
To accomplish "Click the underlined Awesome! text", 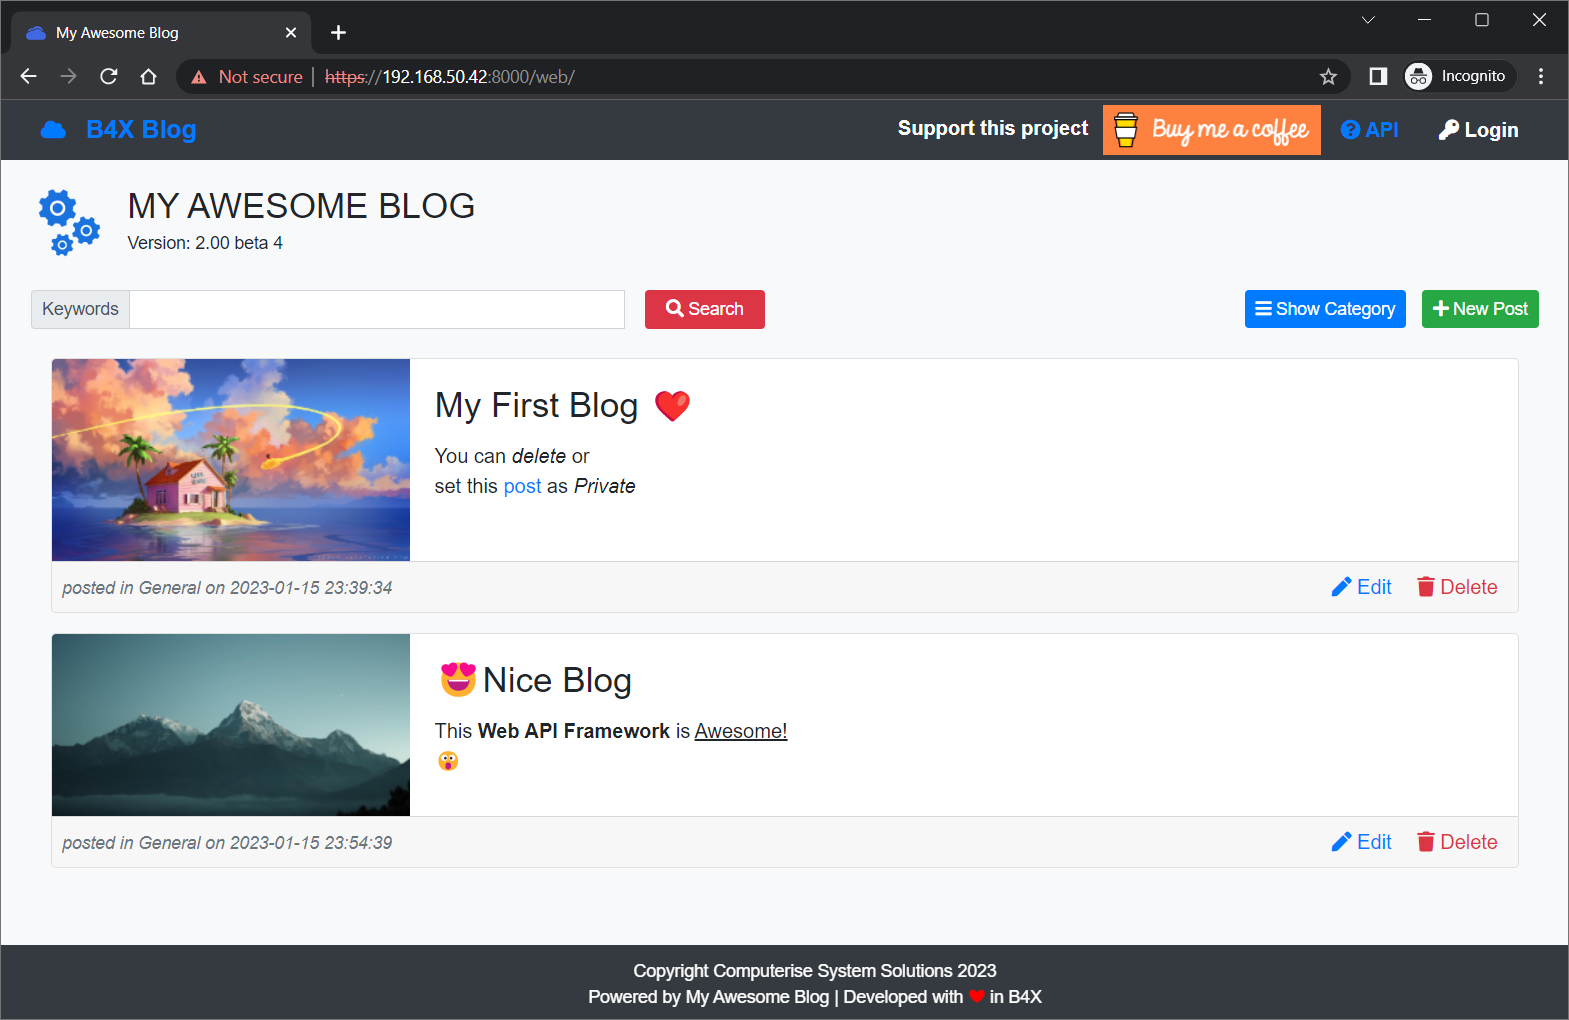I will click(741, 731).
